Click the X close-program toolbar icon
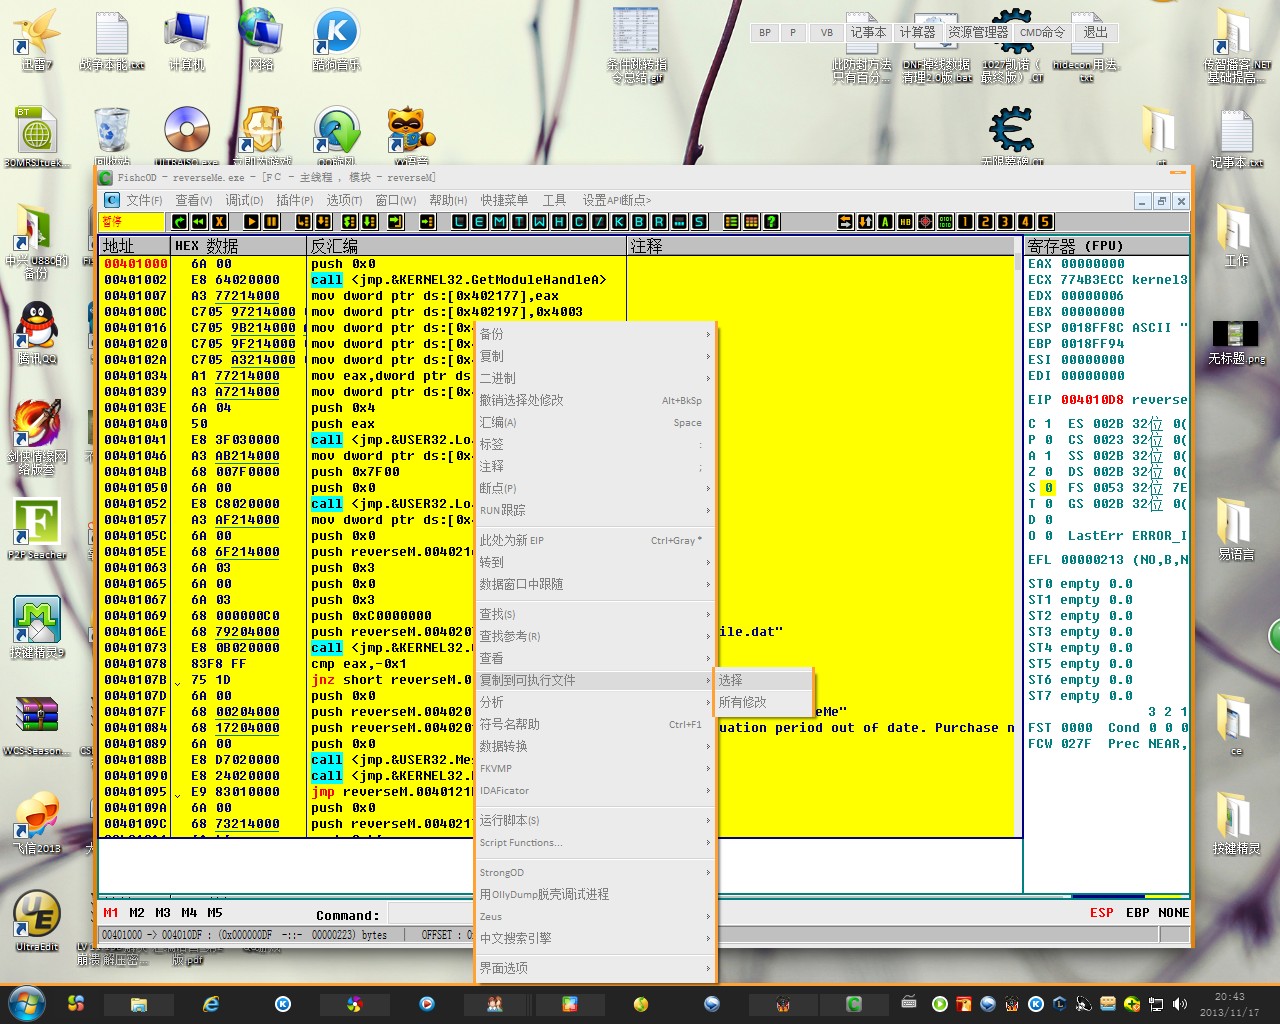The height and width of the screenshot is (1024, 1280). [x=219, y=221]
